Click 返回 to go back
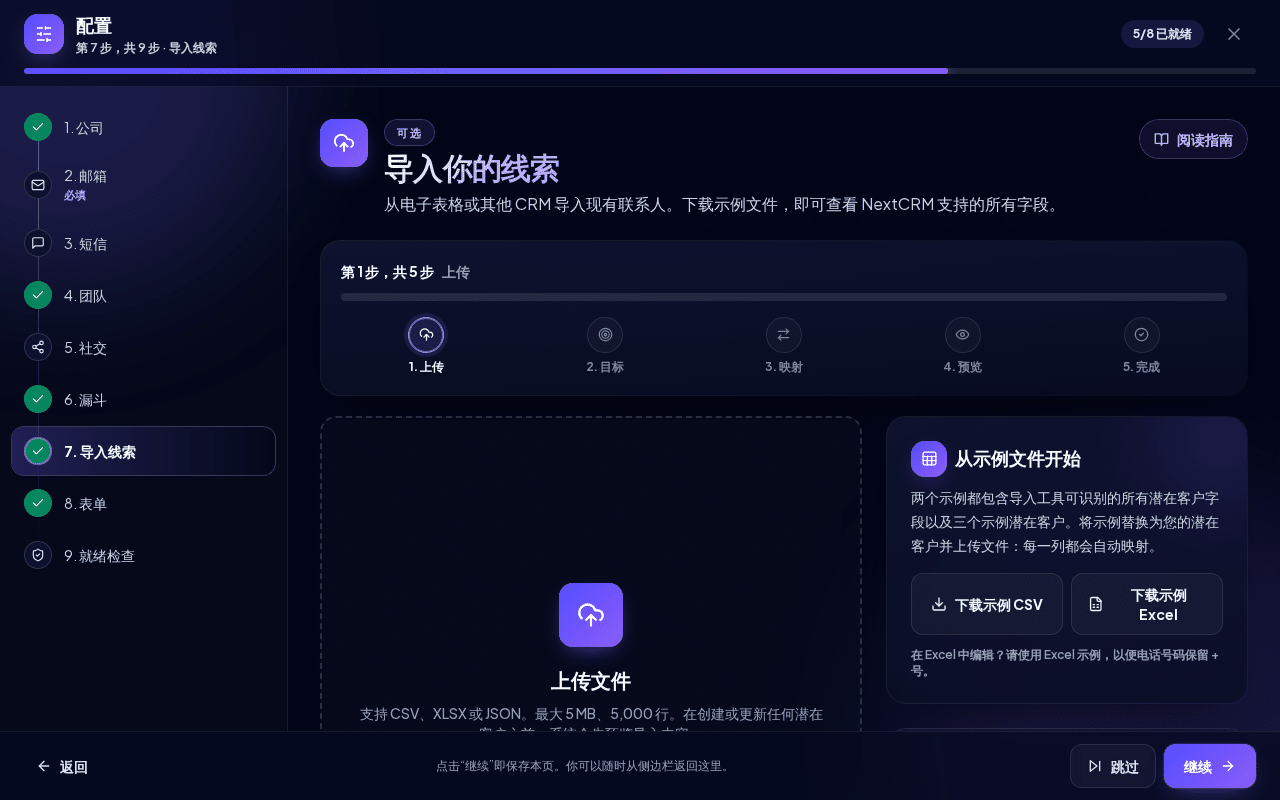The width and height of the screenshot is (1280, 800). (x=62, y=766)
